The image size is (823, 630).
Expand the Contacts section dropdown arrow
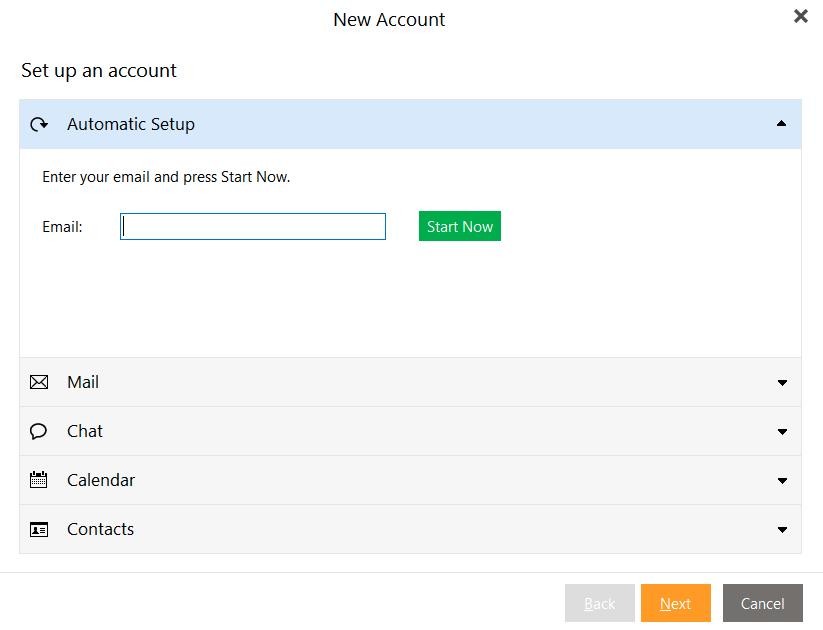coord(782,530)
